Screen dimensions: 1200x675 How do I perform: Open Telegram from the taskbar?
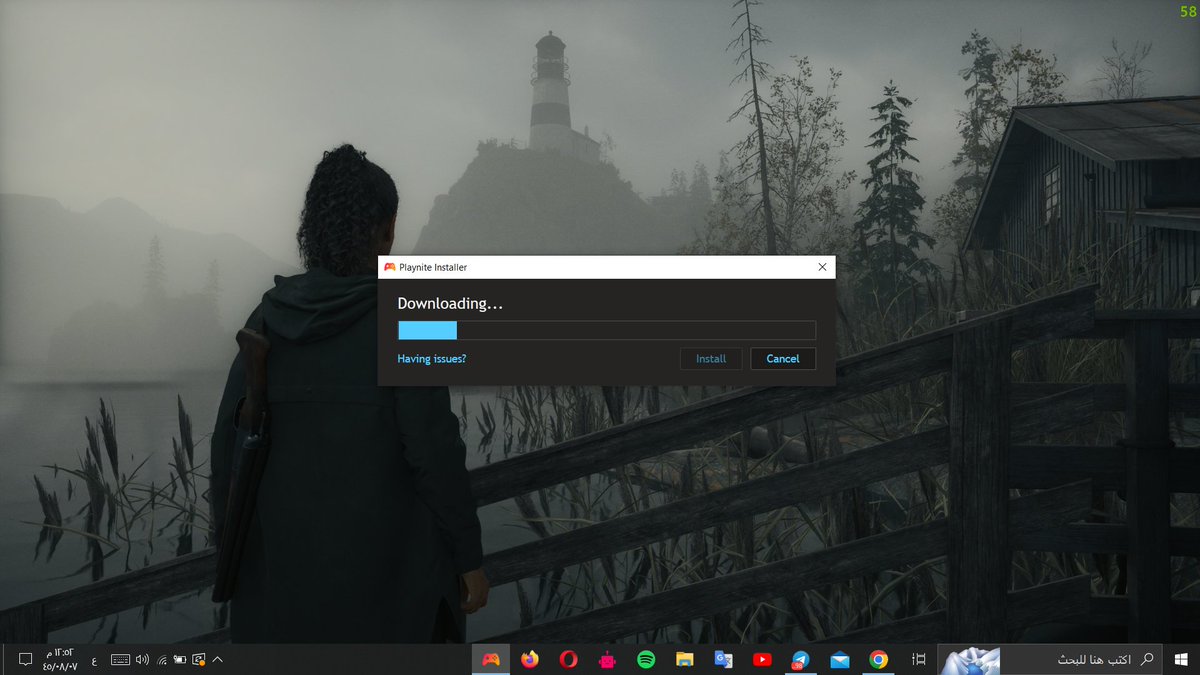800,659
